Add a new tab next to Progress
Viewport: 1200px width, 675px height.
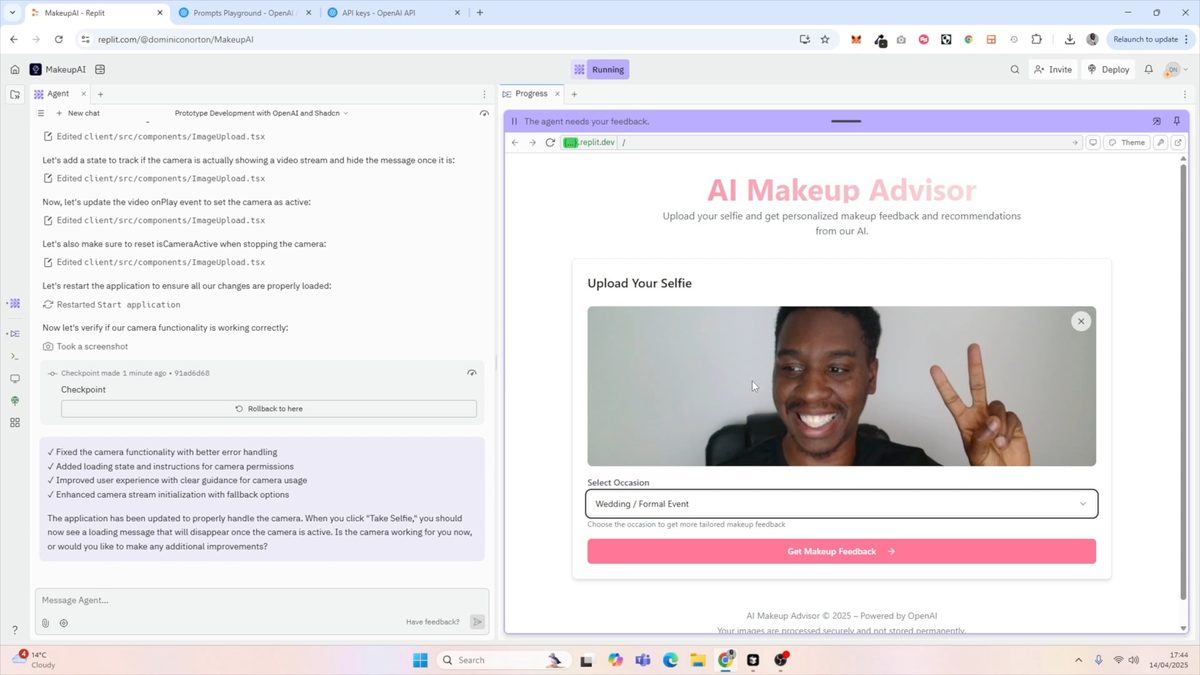[574, 94]
